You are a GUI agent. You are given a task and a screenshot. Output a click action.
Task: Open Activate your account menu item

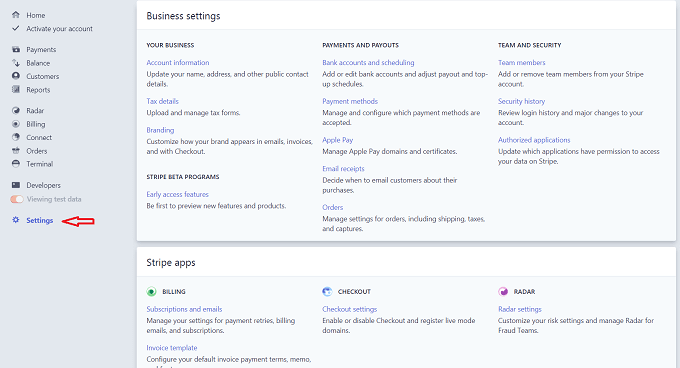[59, 29]
